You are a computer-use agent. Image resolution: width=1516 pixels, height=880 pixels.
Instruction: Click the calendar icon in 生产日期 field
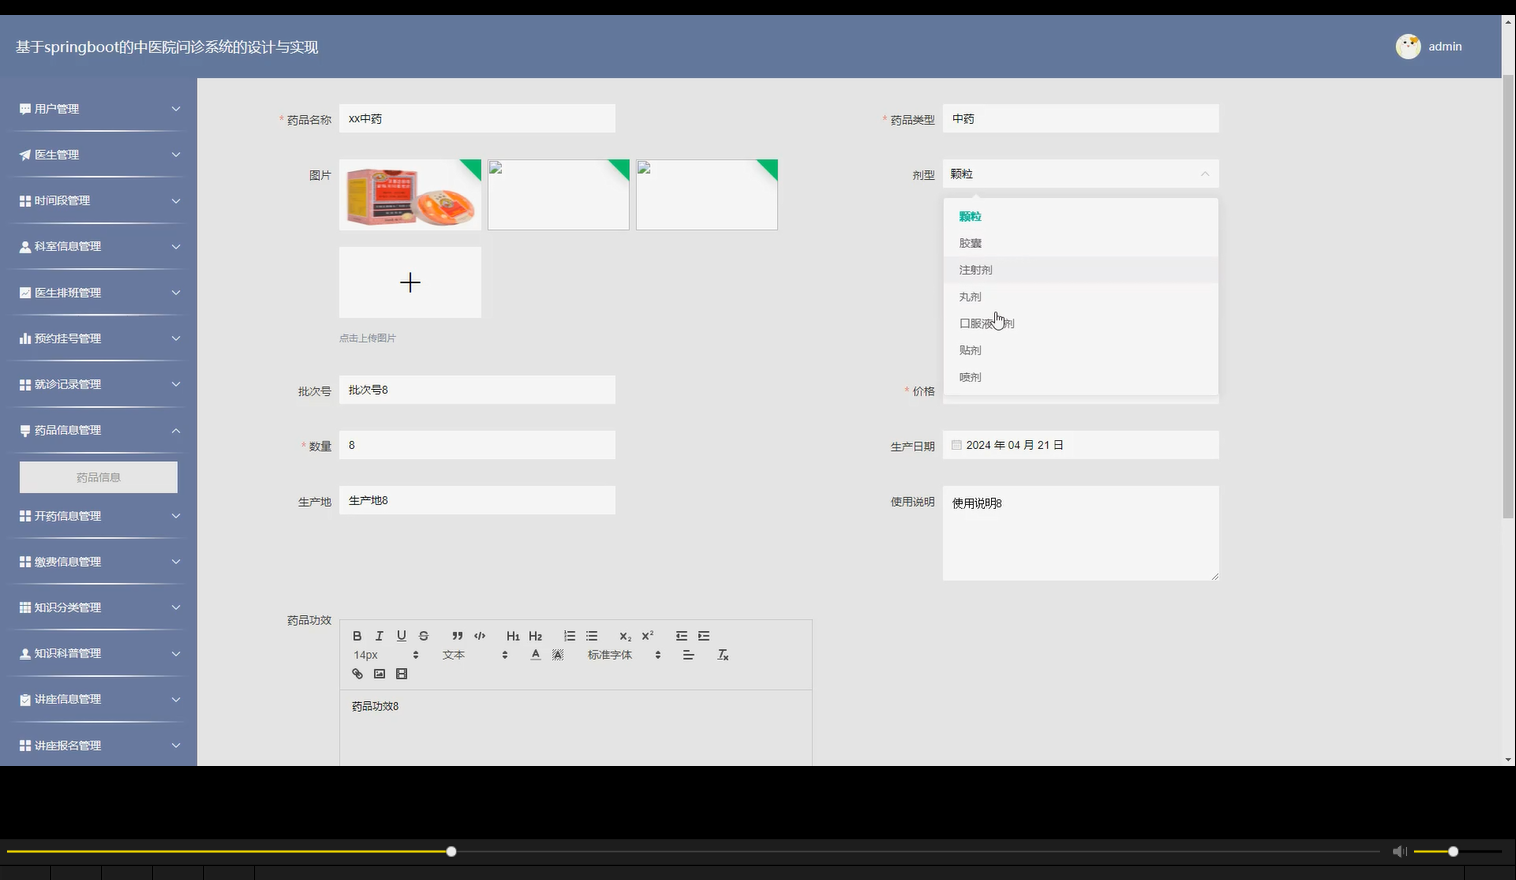957,445
